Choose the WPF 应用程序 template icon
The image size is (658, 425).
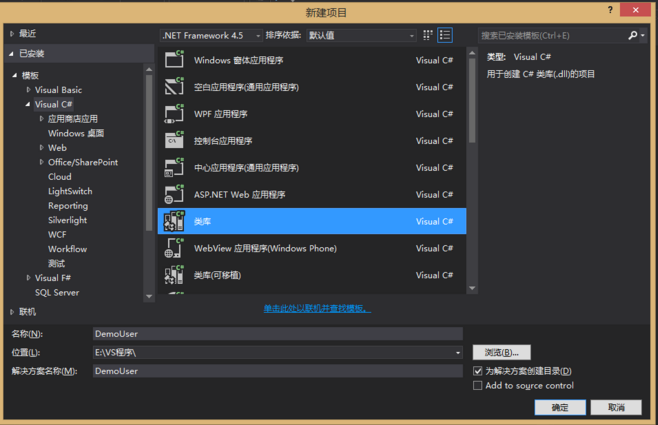point(174,113)
